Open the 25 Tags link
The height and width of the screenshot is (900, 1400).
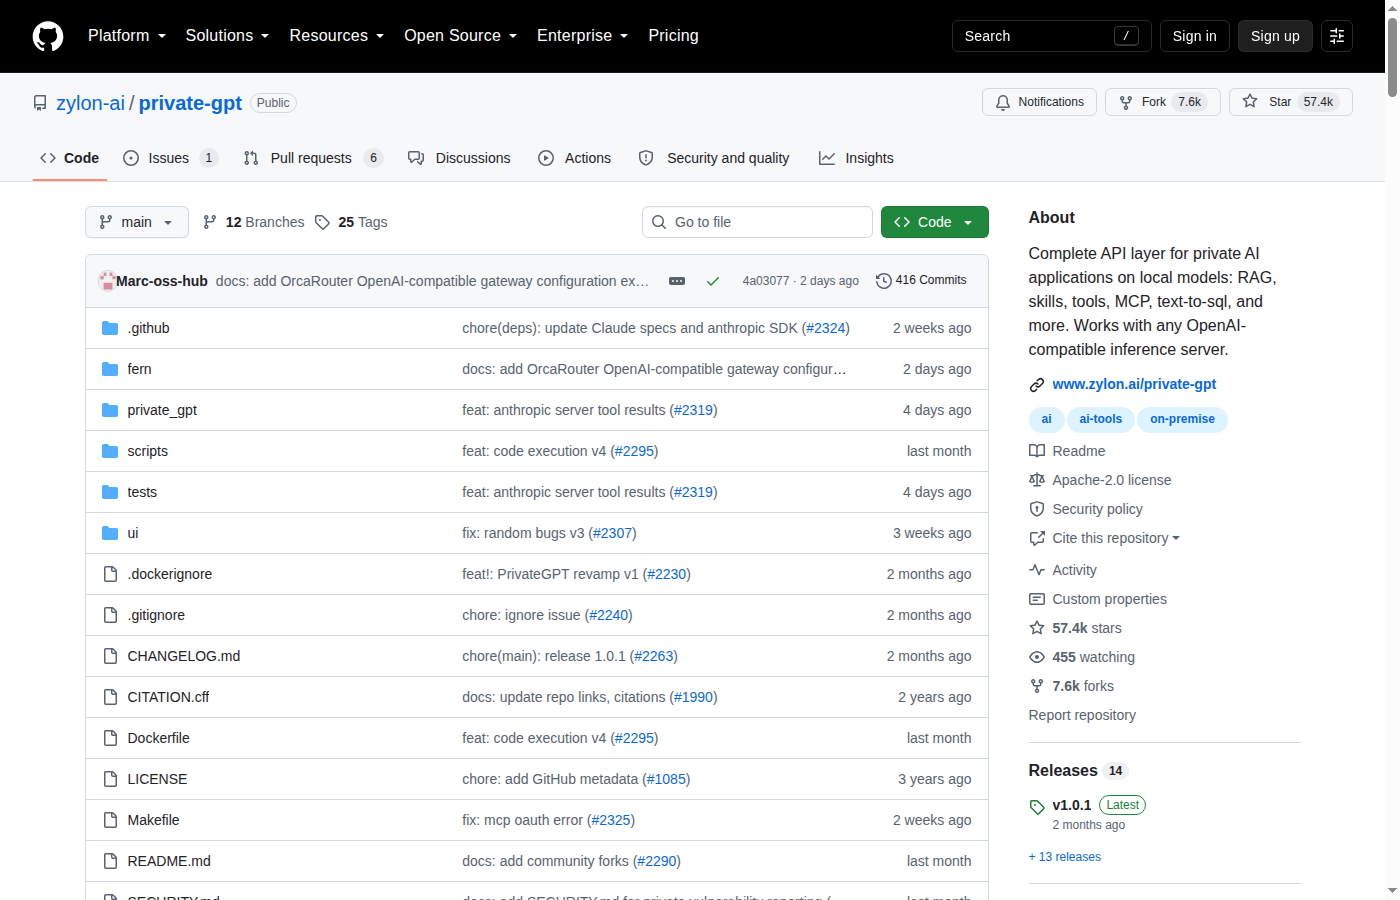point(351,222)
